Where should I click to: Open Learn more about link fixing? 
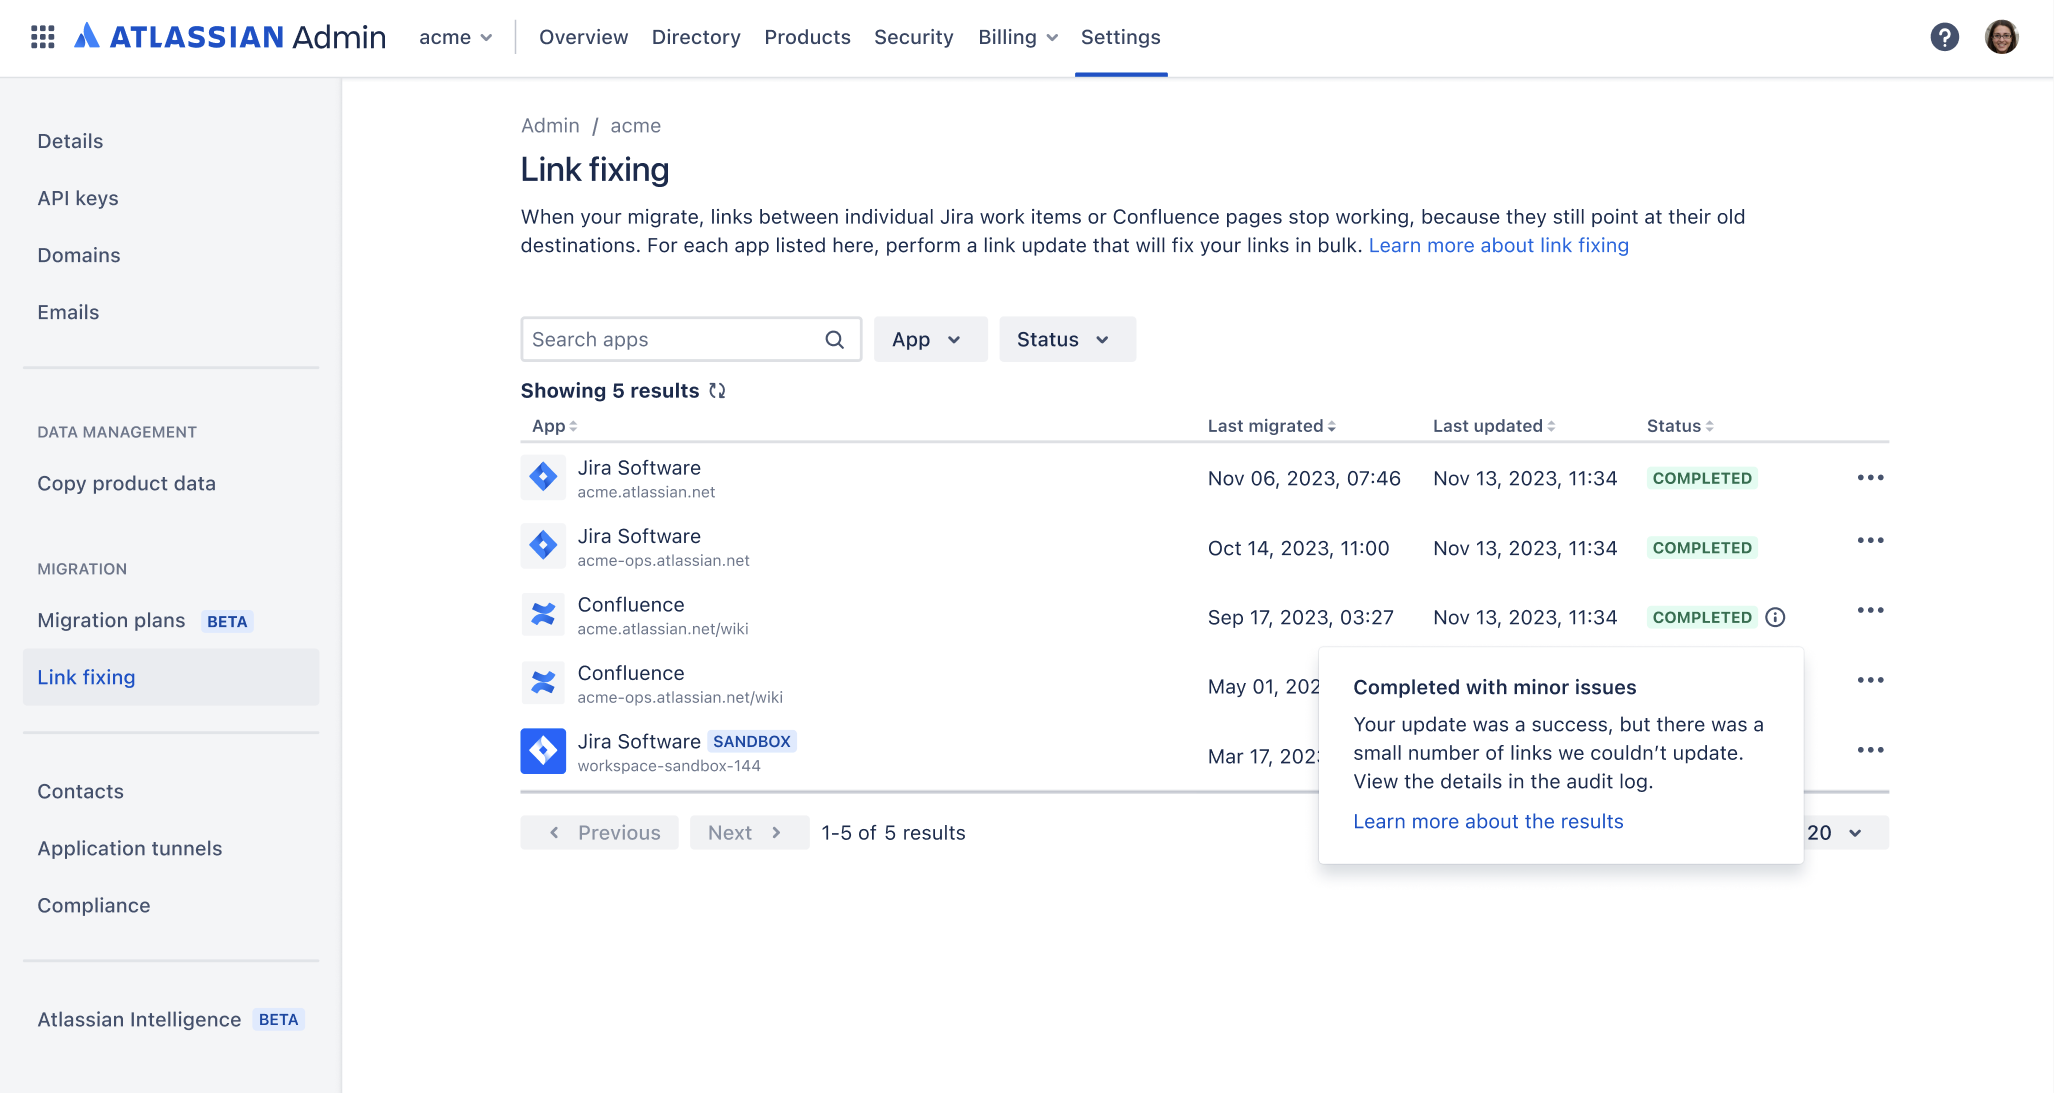[x=1498, y=245]
